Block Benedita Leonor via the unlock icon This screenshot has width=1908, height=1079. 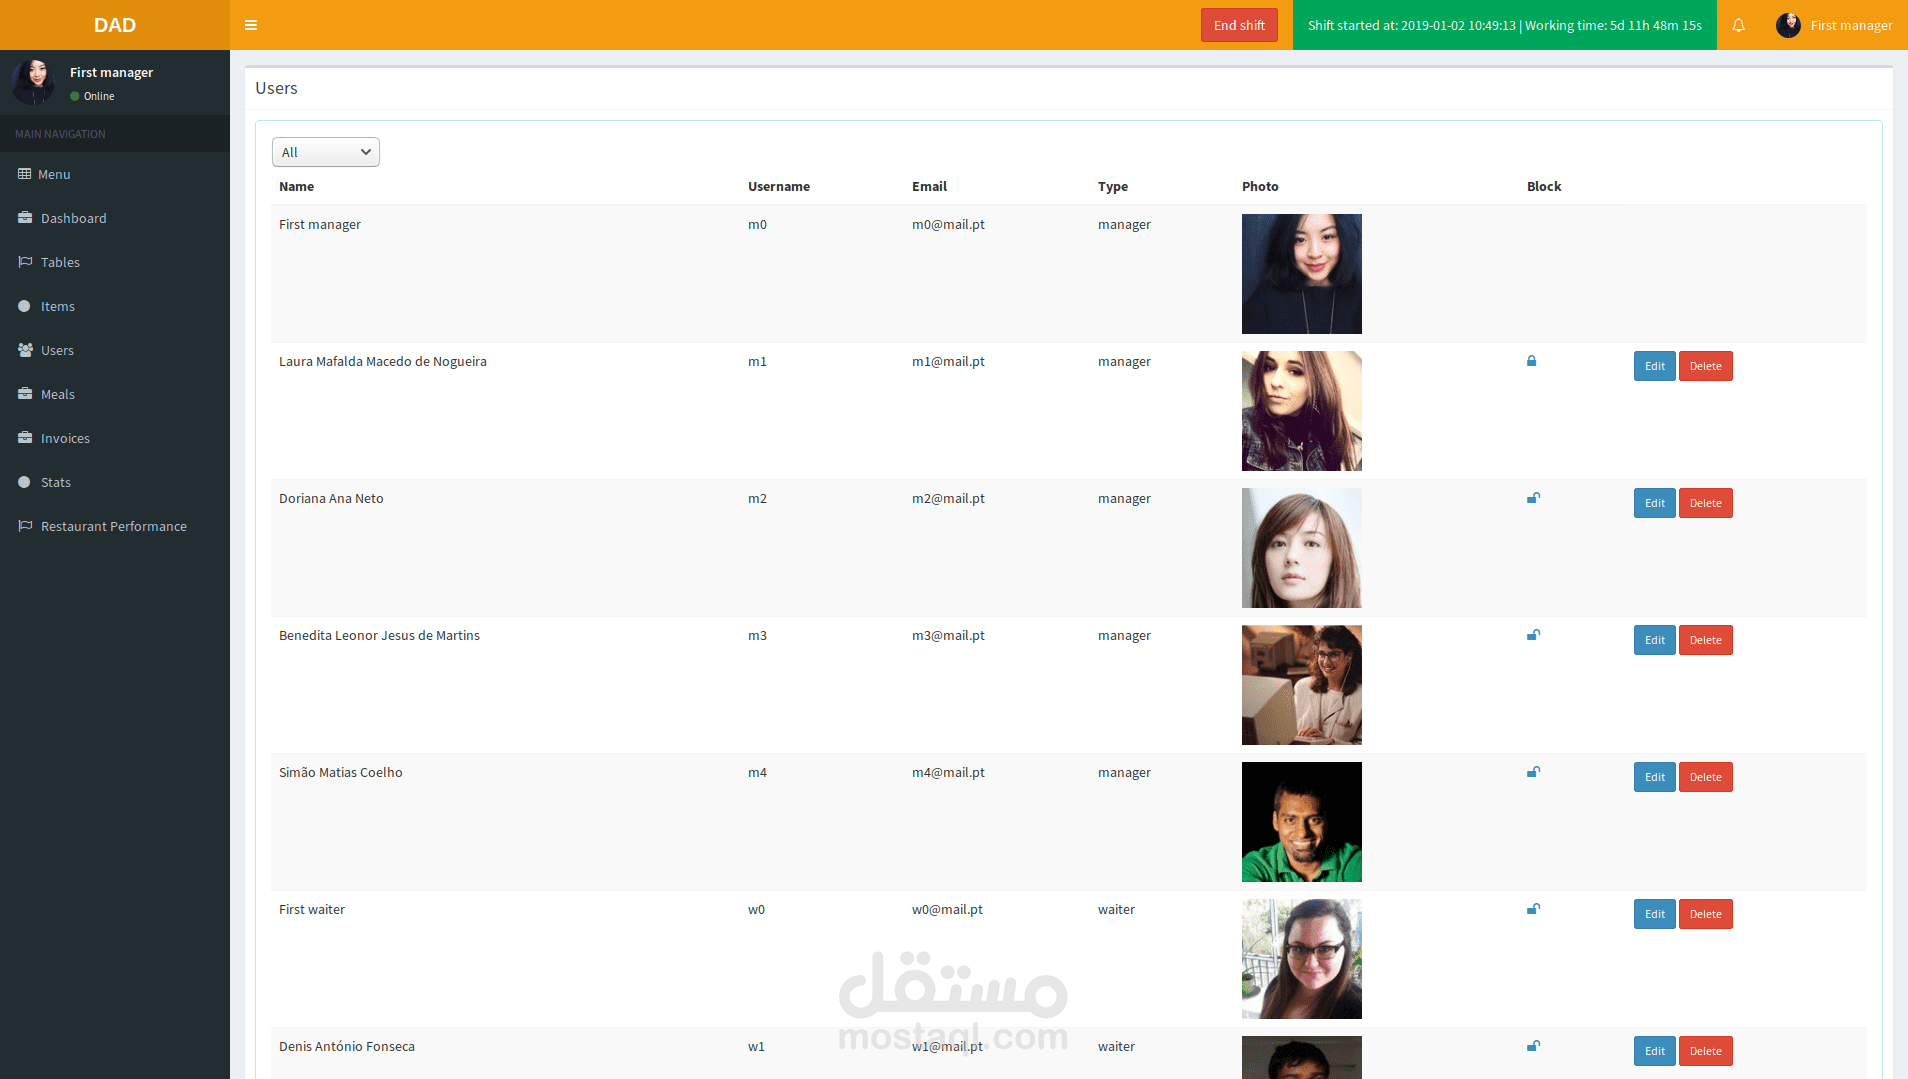click(1533, 635)
